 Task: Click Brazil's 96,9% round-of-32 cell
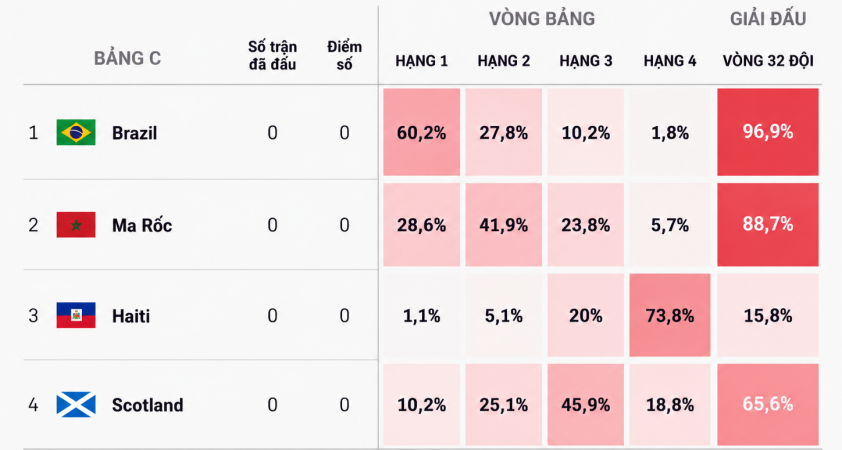coord(768,132)
